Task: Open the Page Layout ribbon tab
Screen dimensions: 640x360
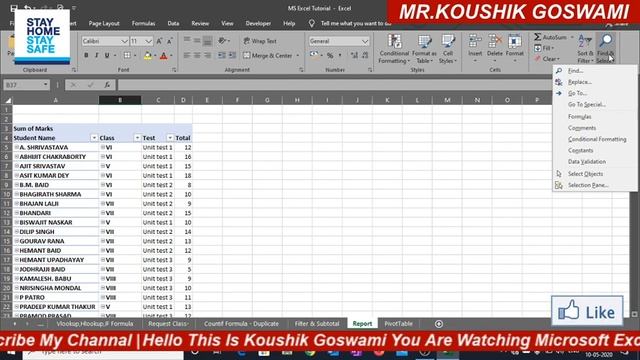Action: [x=104, y=24]
